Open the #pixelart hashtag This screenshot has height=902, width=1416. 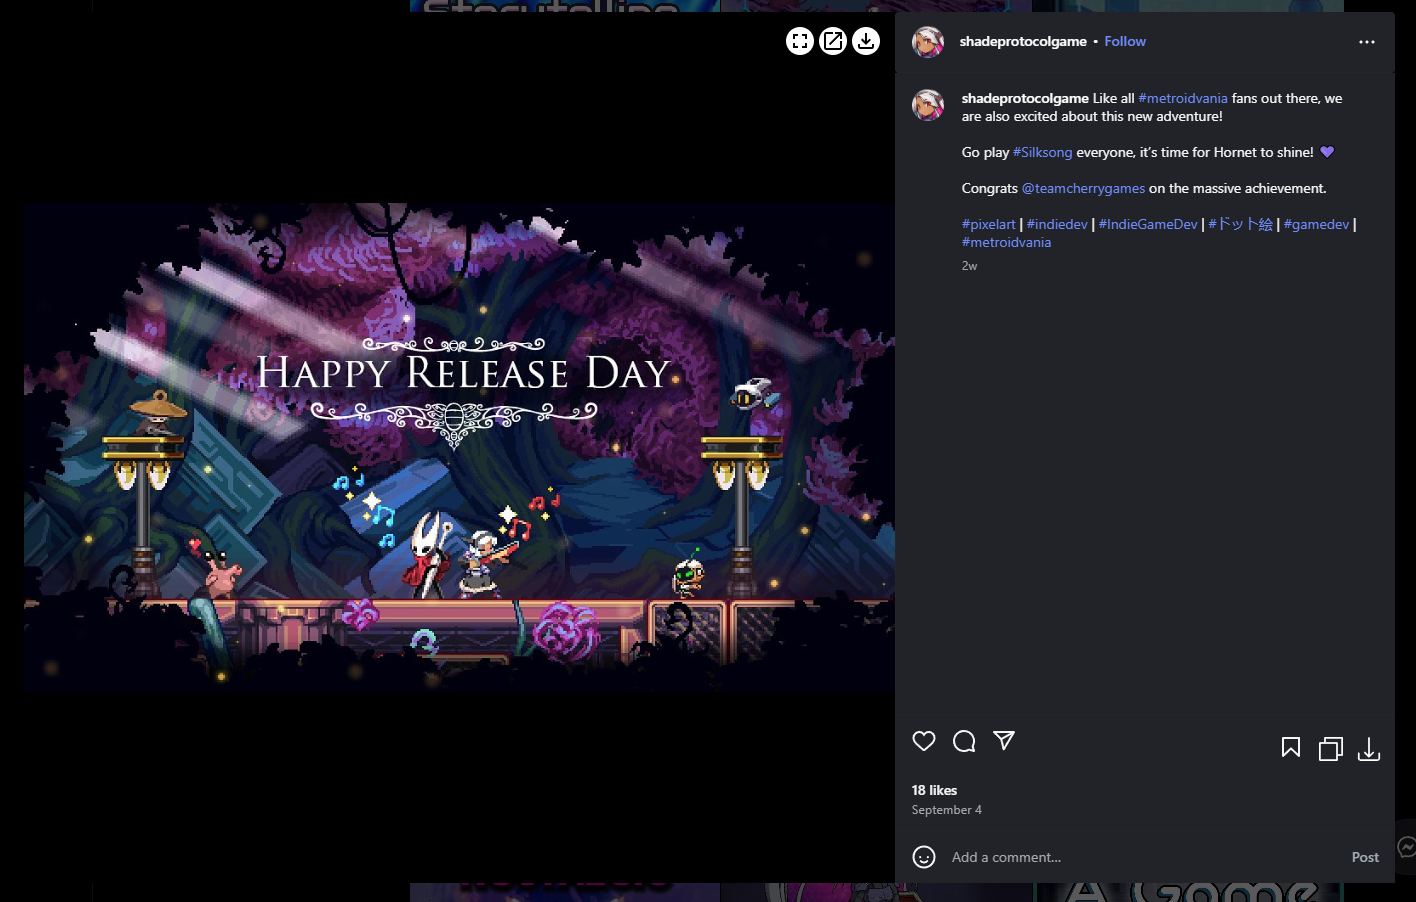[989, 224]
